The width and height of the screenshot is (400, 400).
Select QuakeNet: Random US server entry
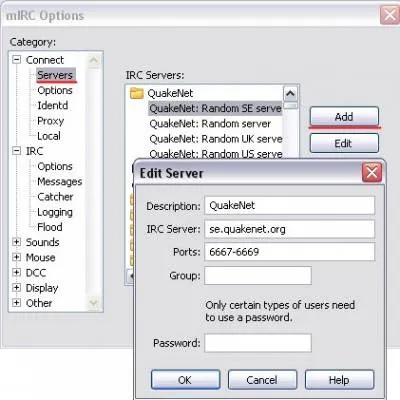pos(216,154)
